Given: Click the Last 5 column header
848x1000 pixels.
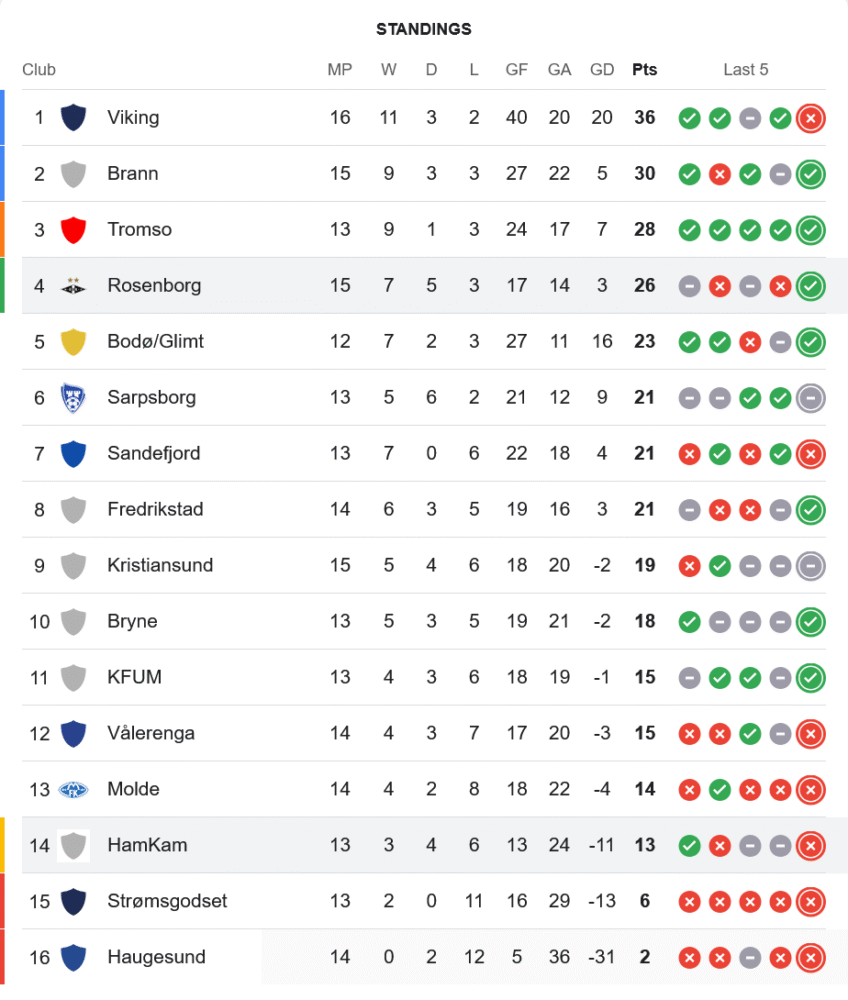Looking at the screenshot, I should 746,70.
